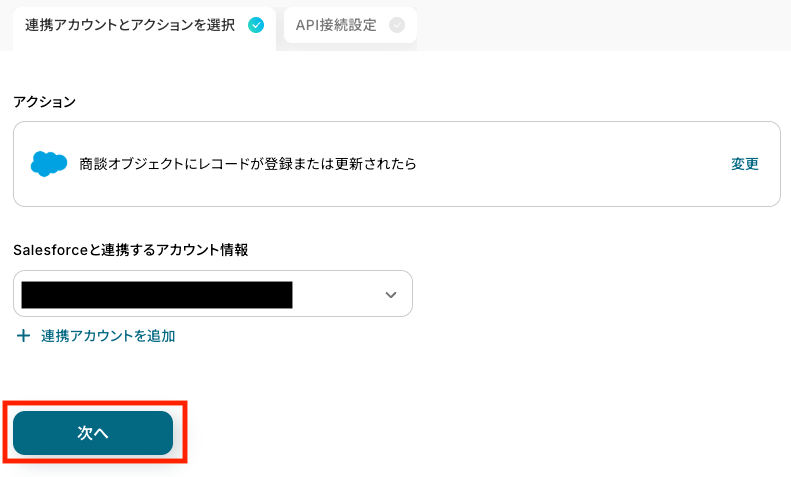791x477 pixels.
Task: Click gray checkmark icon beside API接続設定
Action: [x=397, y=26]
